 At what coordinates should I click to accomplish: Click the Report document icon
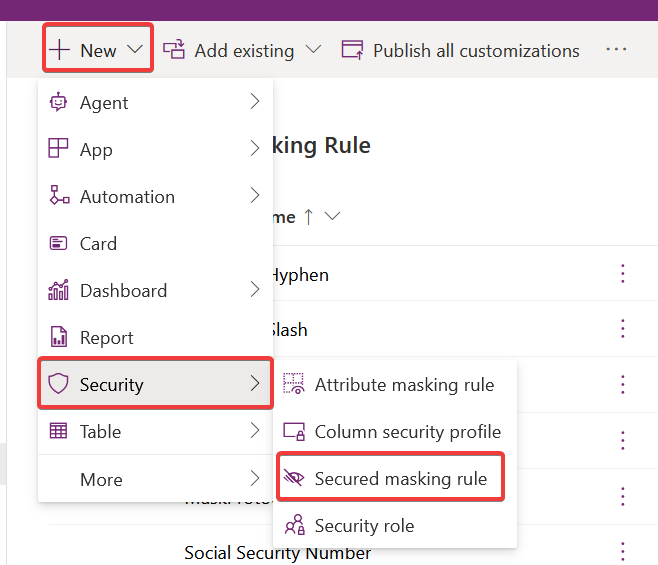pos(59,337)
